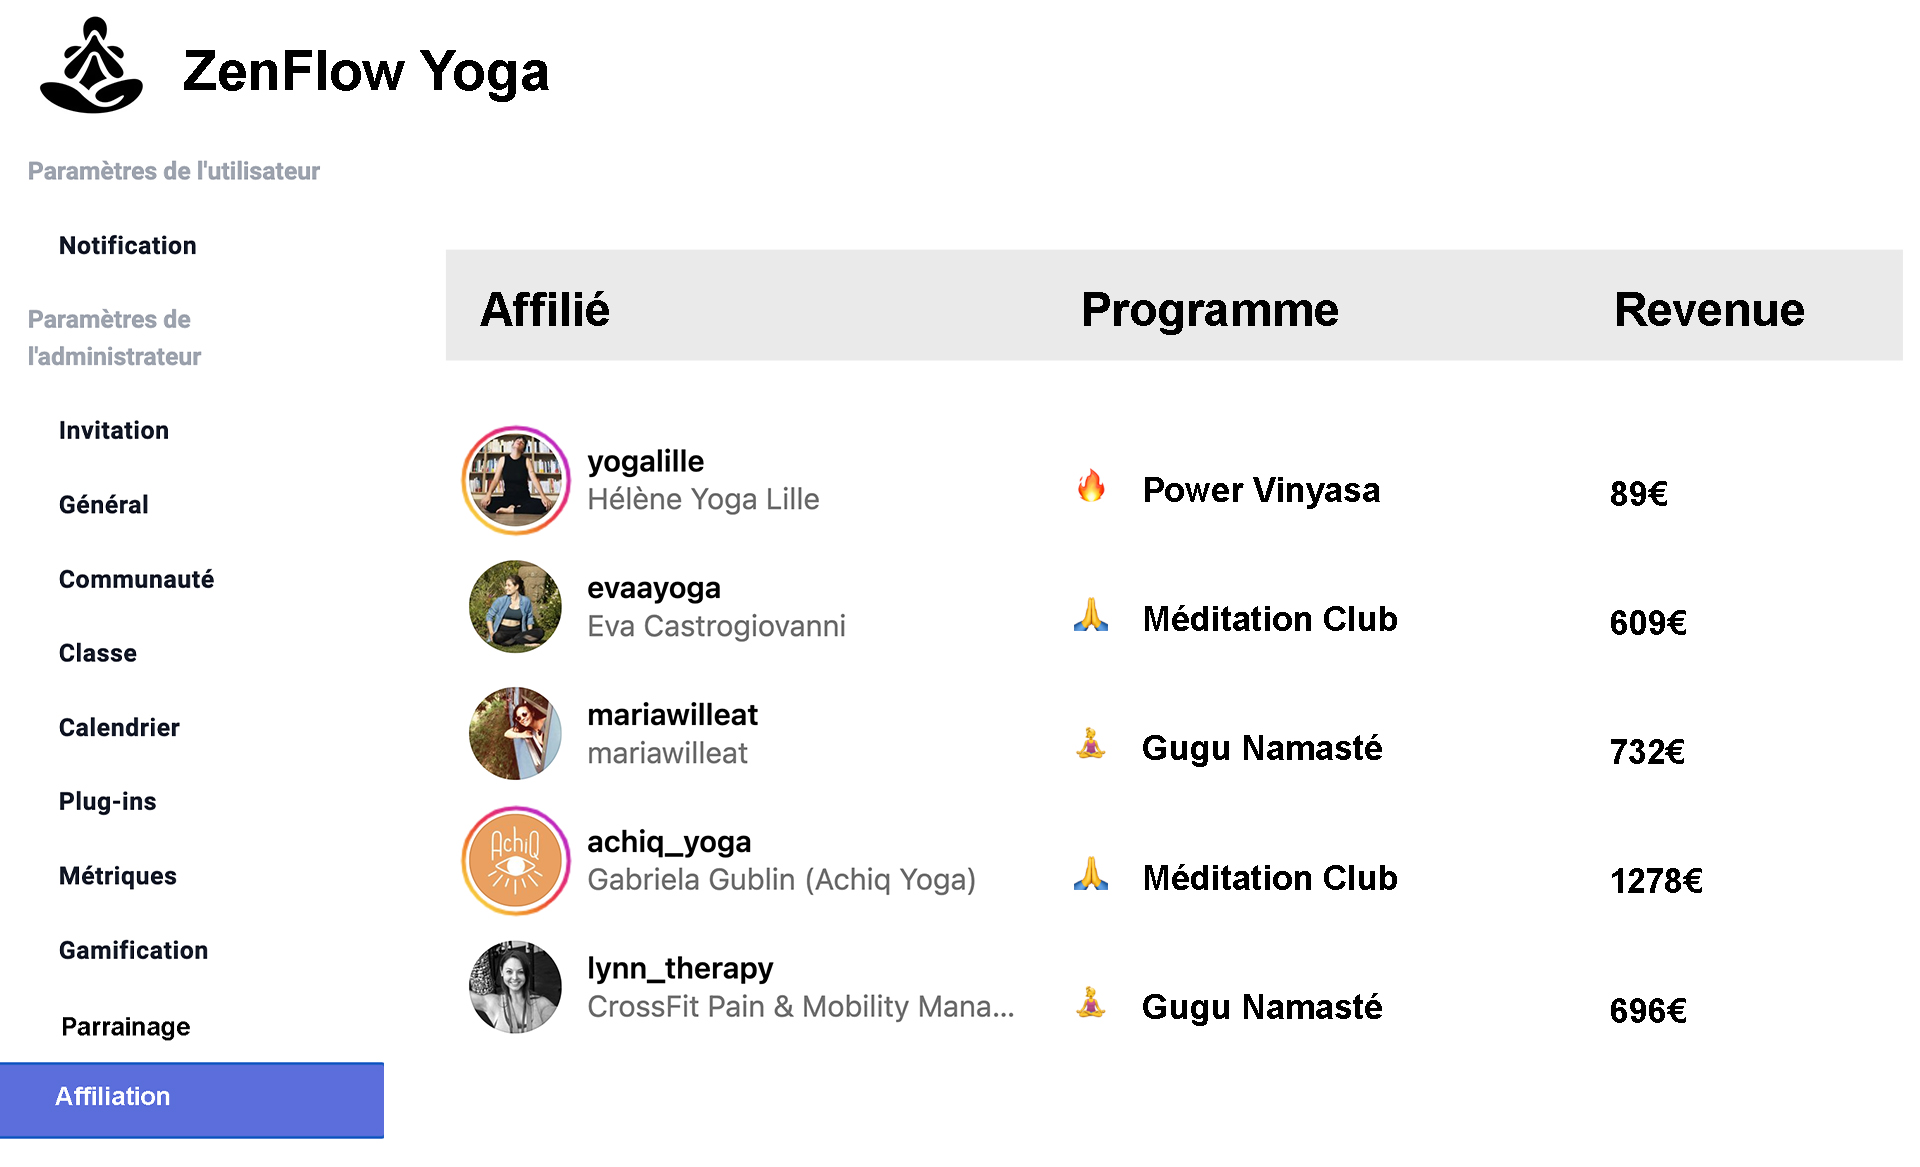Go to the Invitation section

coord(114,430)
